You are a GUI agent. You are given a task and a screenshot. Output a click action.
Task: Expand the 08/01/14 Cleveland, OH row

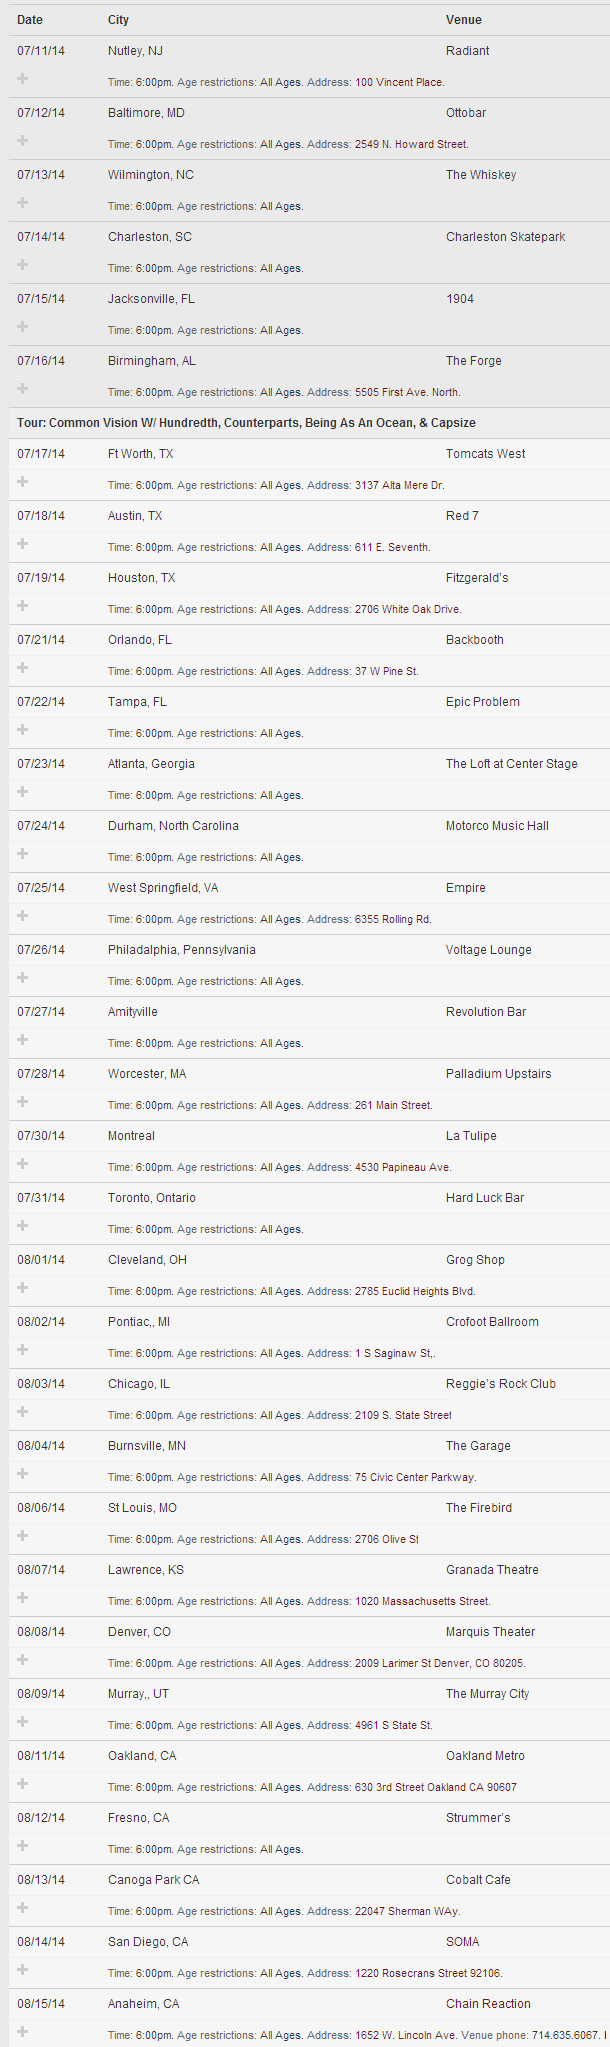tap(23, 1289)
